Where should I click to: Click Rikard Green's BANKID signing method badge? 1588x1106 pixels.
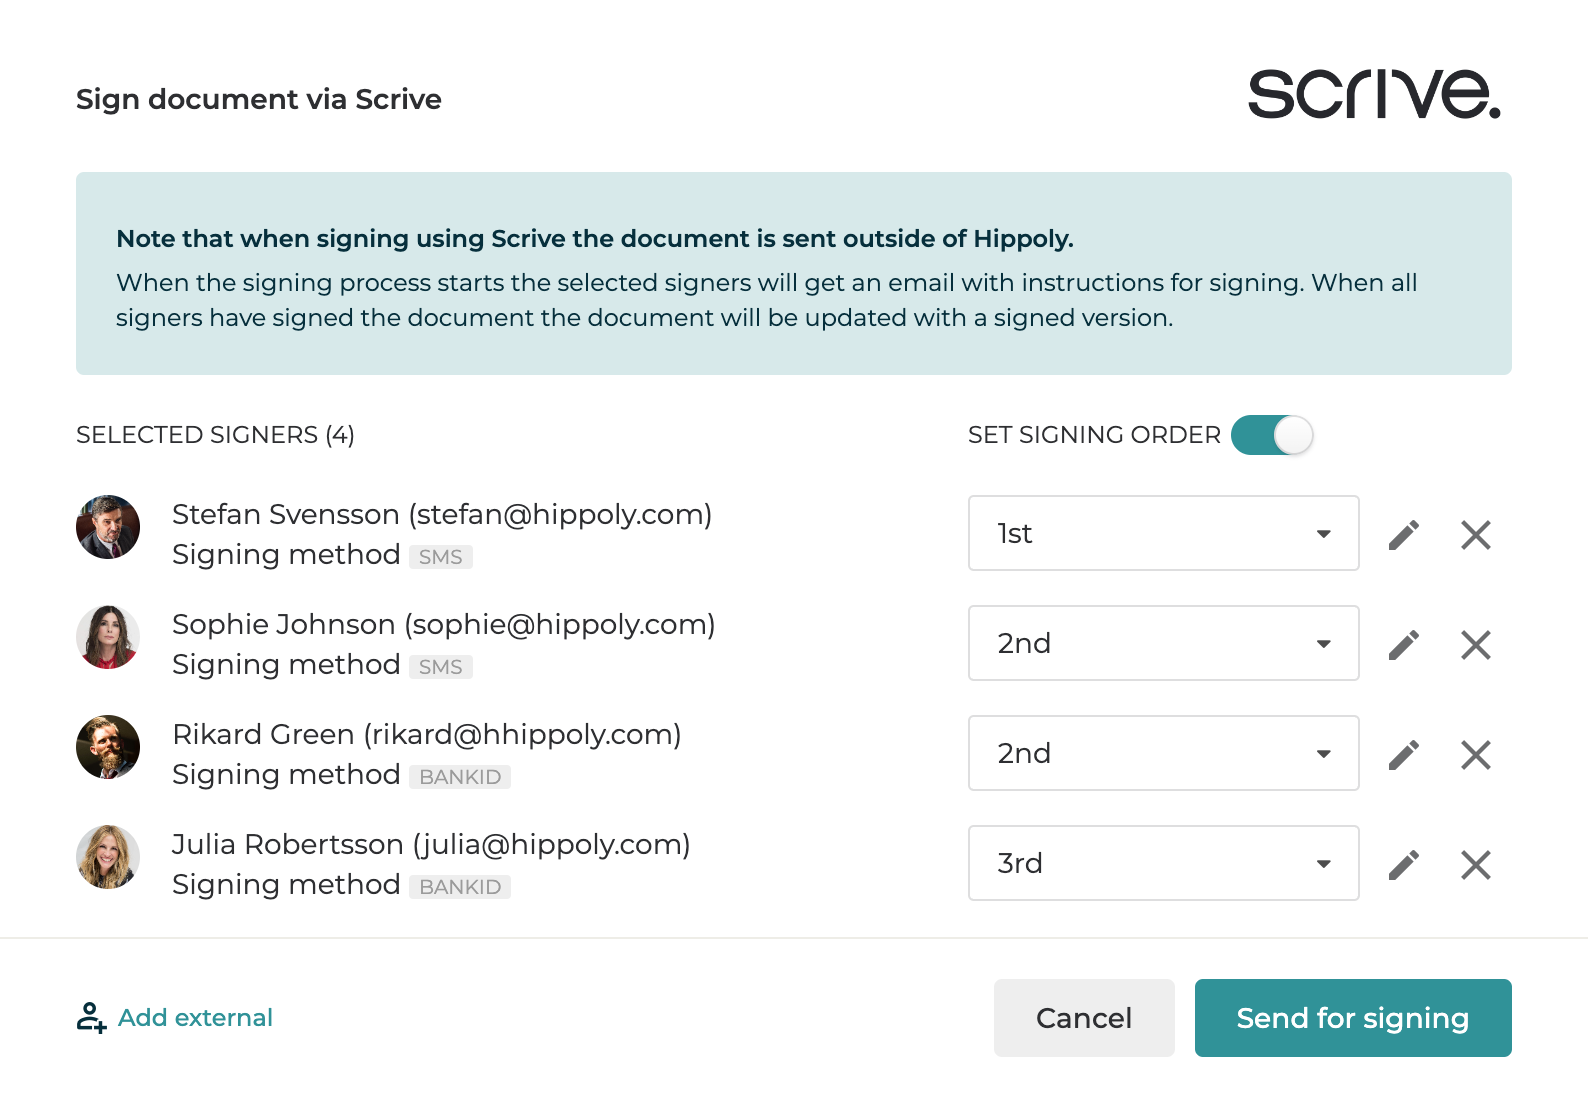[460, 777]
